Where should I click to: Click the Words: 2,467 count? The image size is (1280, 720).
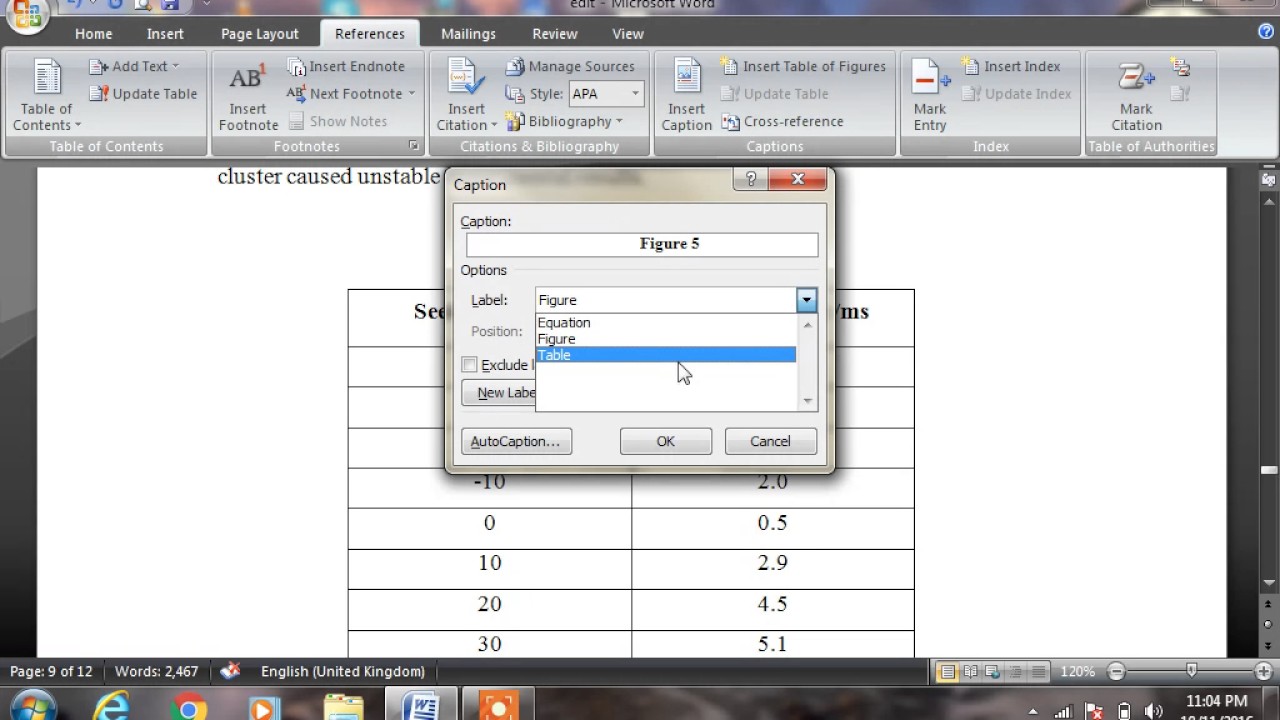click(x=156, y=671)
